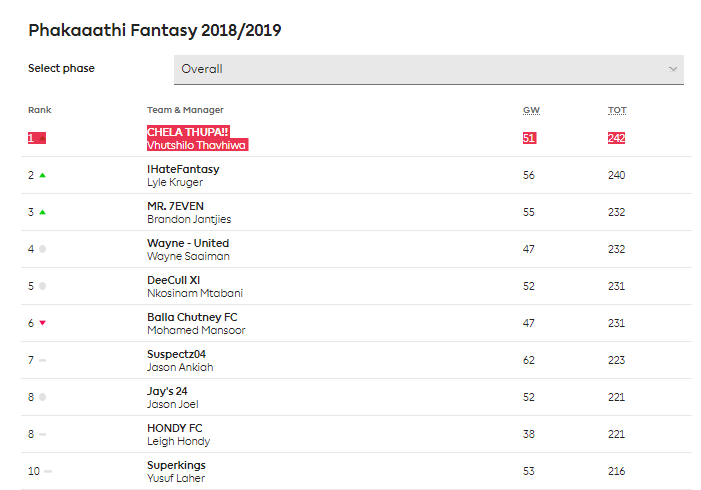Open CHELA THUPA!! team link
This screenshot has height=490, width=701.
(x=190, y=131)
